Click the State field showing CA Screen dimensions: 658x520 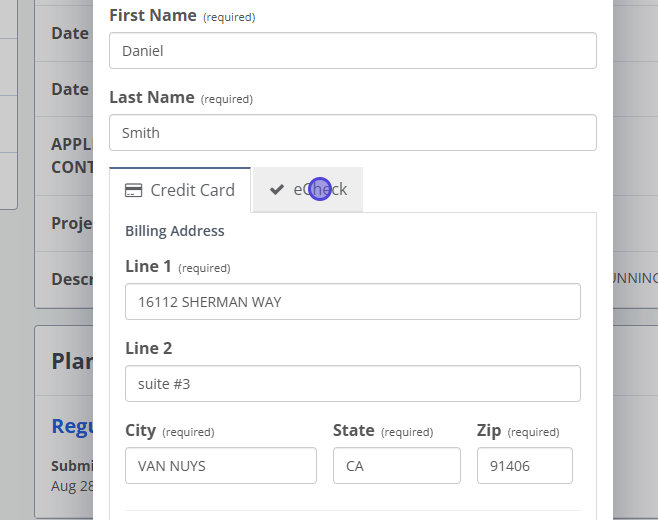(x=397, y=465)
